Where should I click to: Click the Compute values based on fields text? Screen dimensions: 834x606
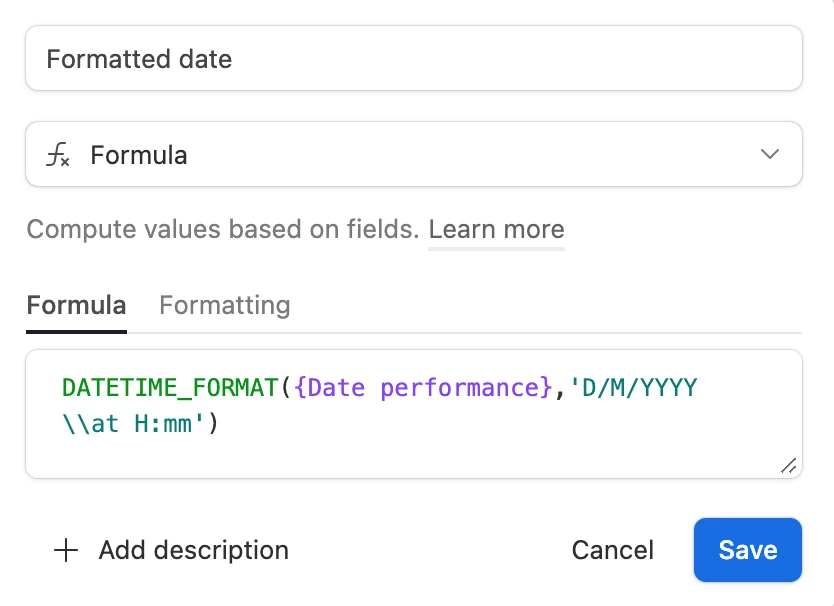tap(222, 230)
